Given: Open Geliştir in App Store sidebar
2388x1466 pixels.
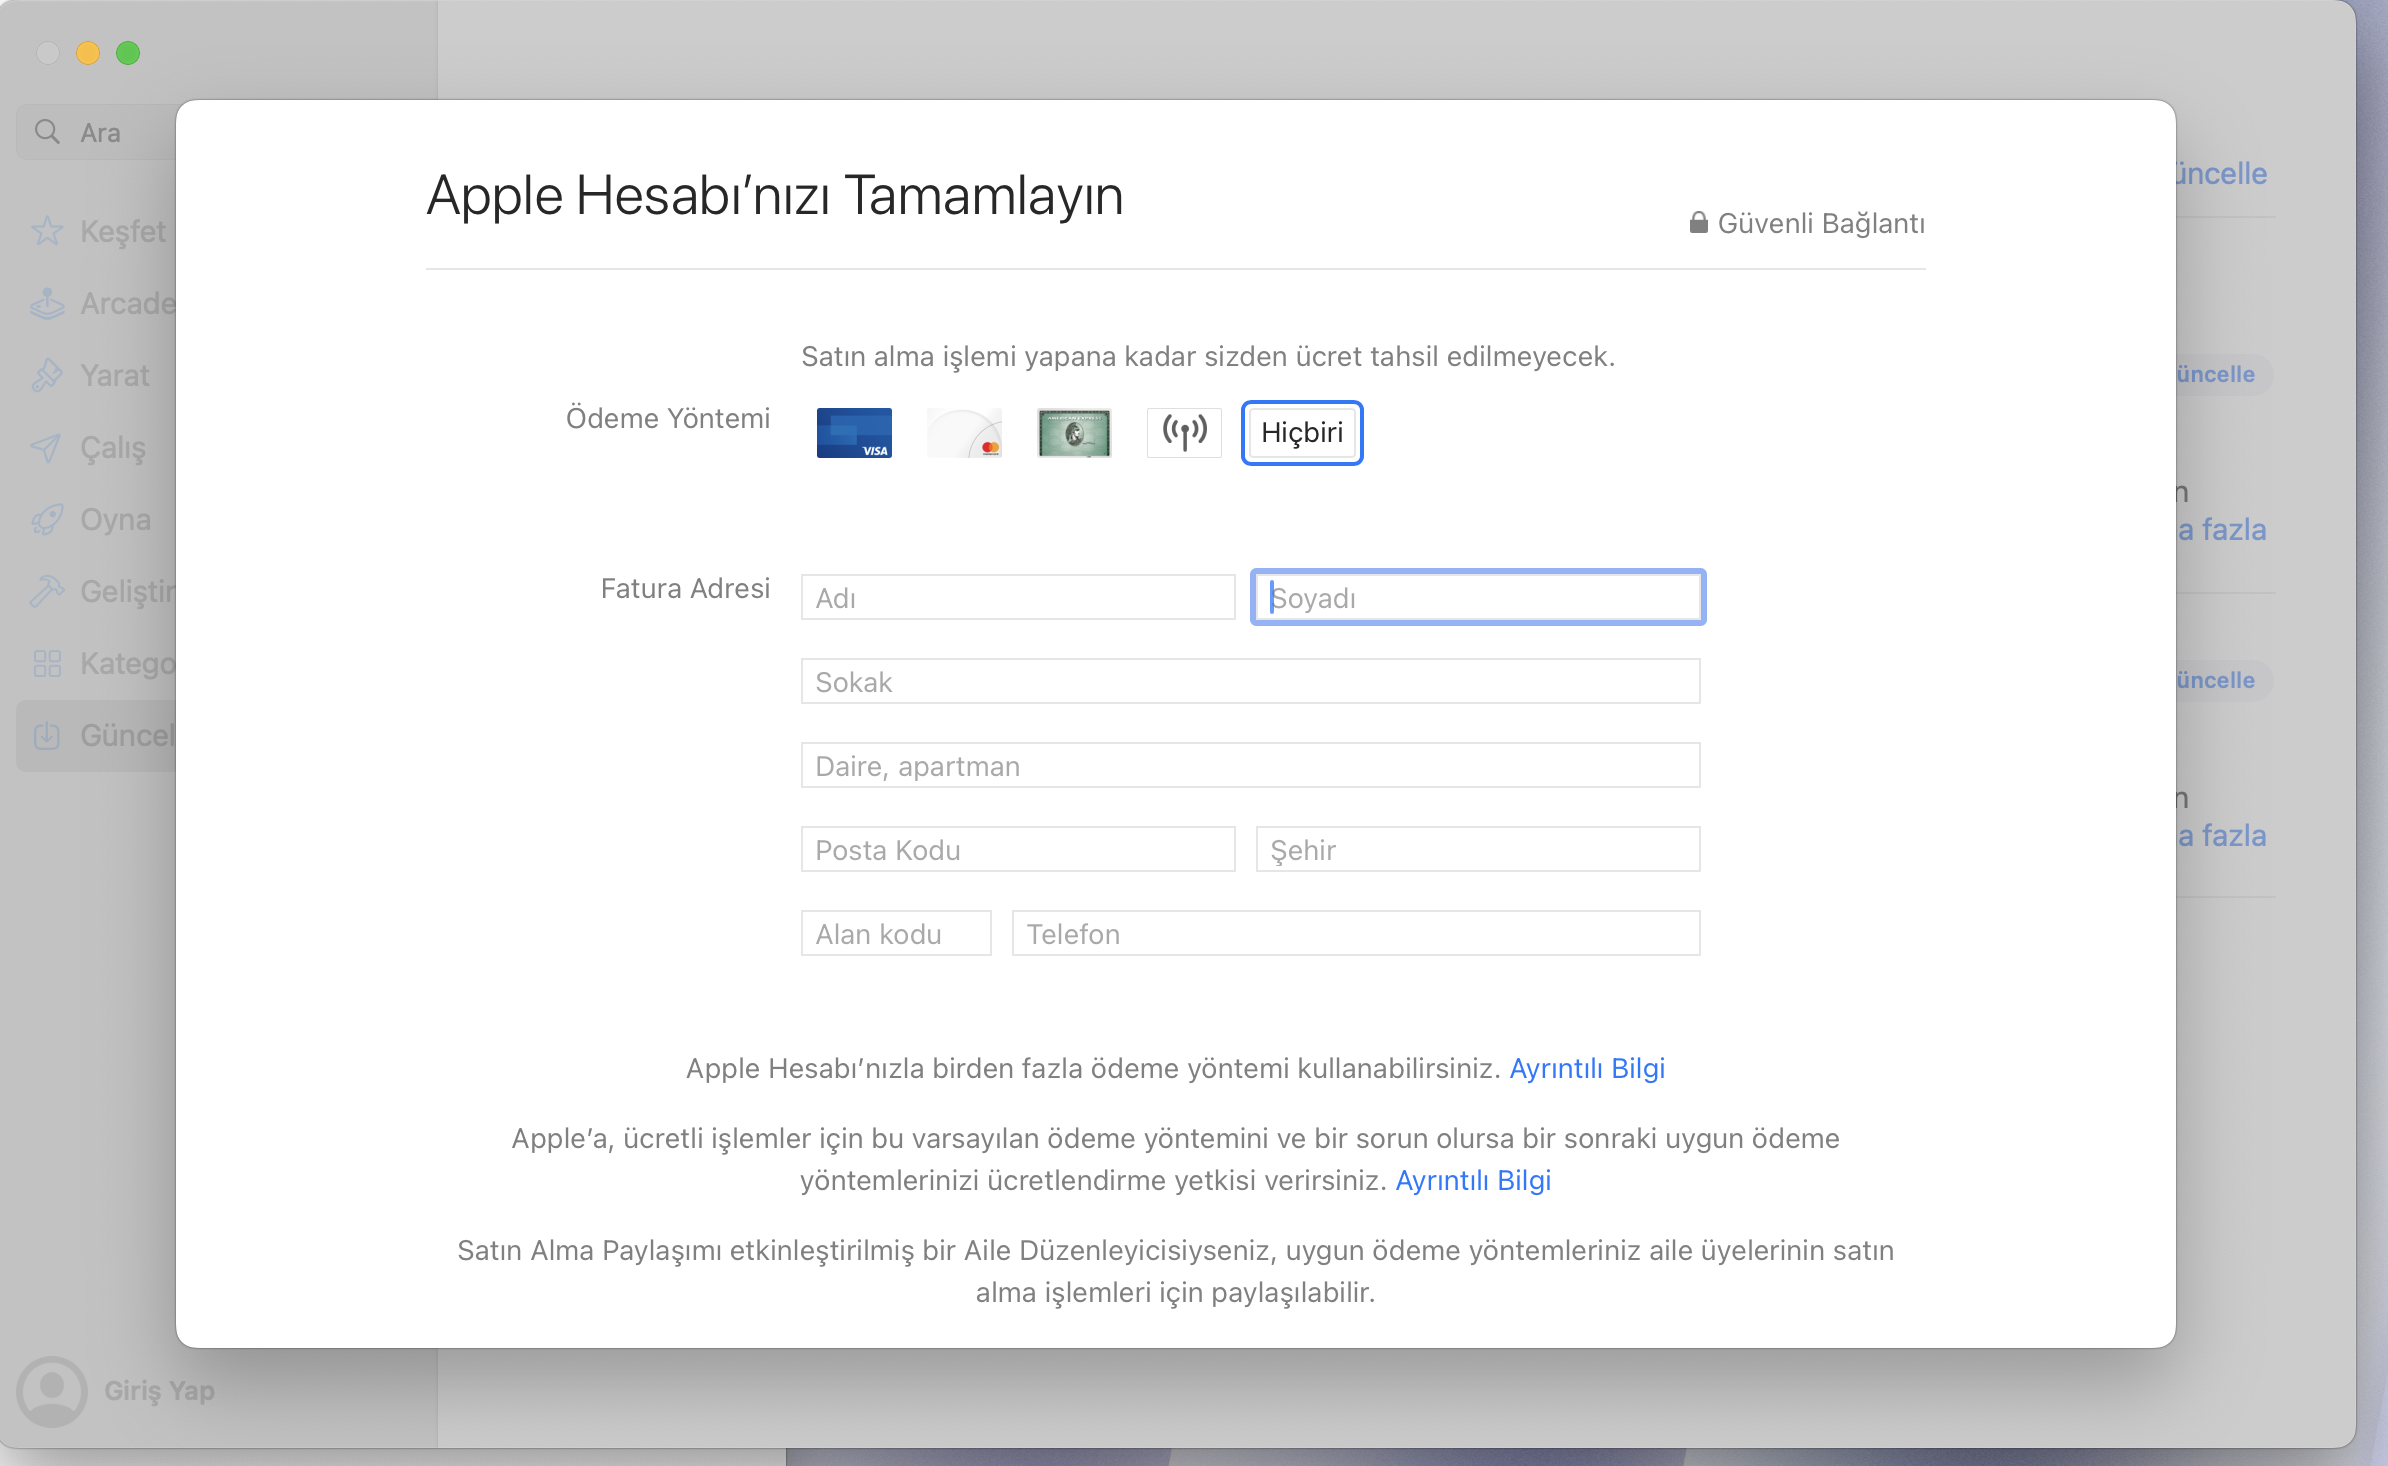Looking at the screenshot, I should tap(98, 591).
